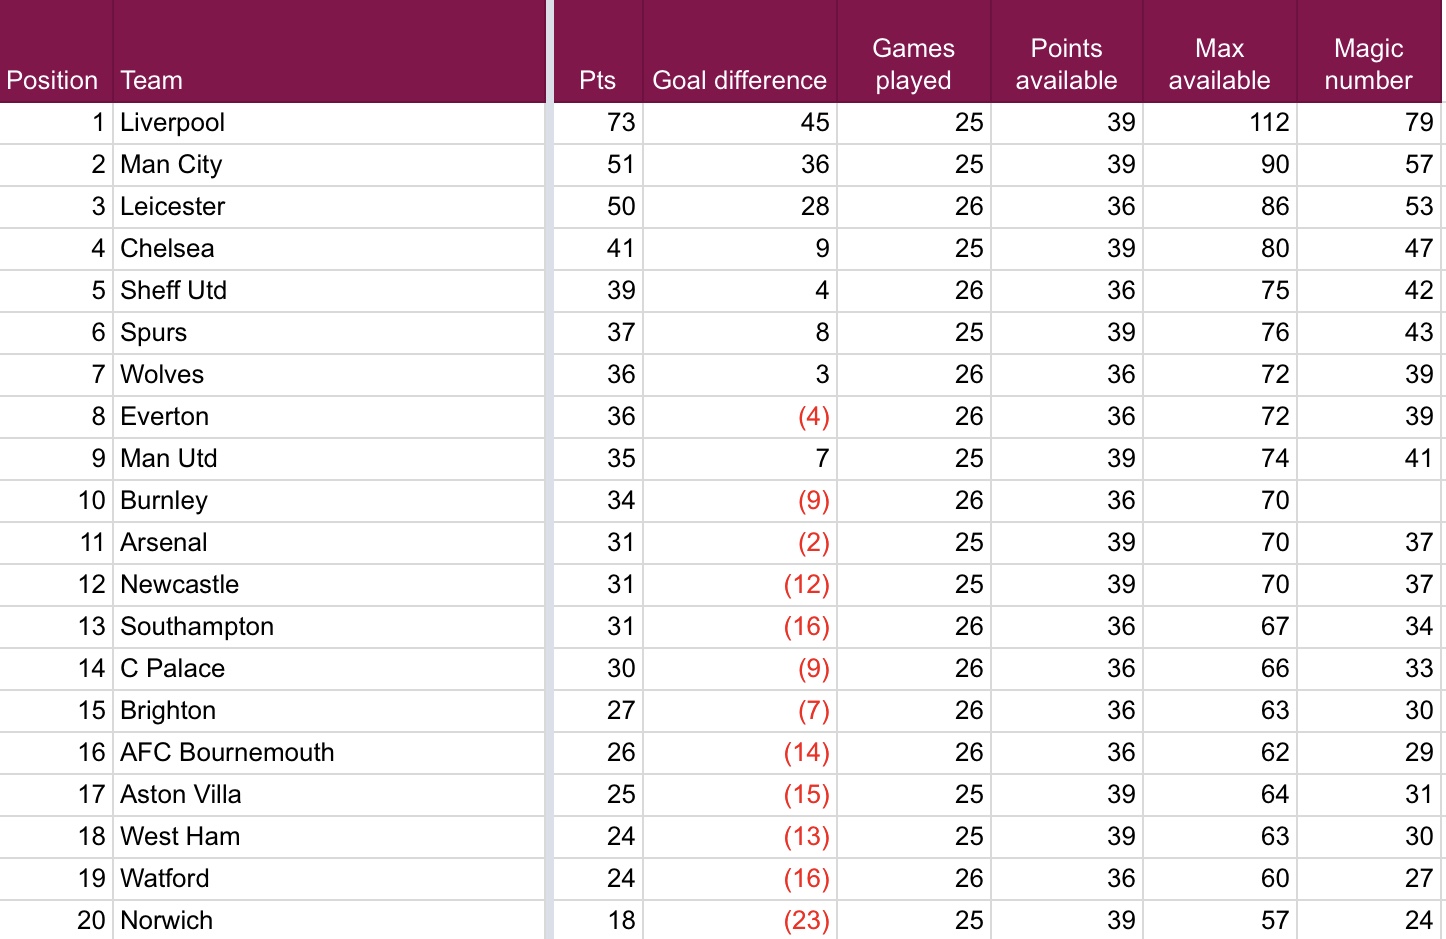Click the AFC Bournemouth team cell

click(x=329, y=753)
